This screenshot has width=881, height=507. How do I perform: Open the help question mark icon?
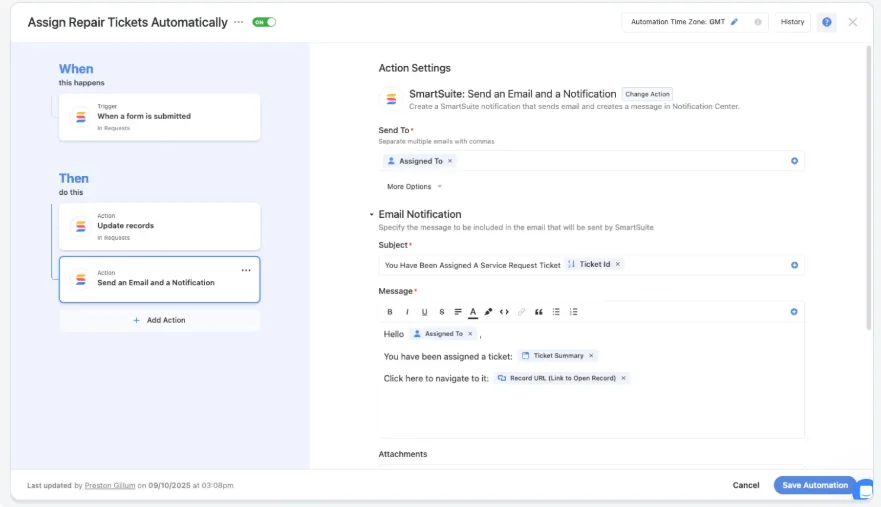pos(826,22)
